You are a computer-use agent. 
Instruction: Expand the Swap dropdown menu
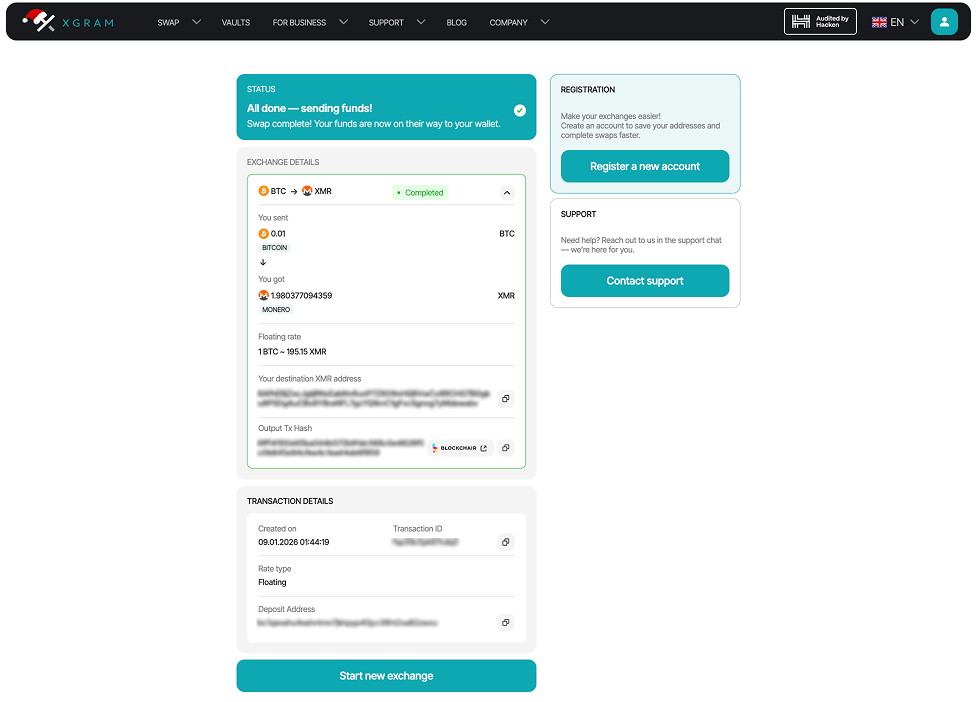pos(178,22)
